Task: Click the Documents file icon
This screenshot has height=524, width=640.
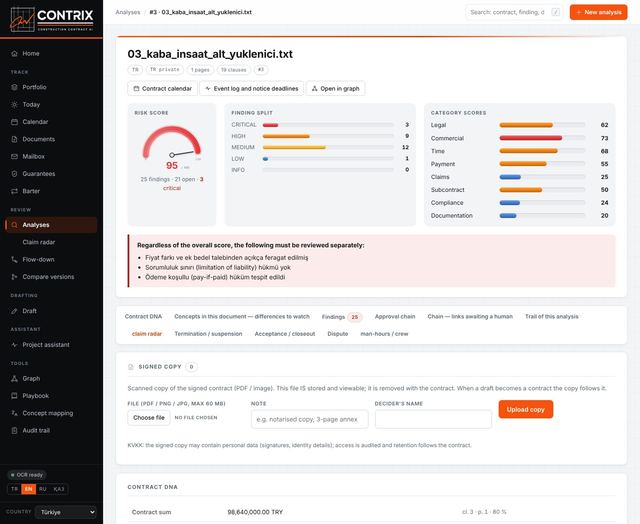Action: coord(14,139)
